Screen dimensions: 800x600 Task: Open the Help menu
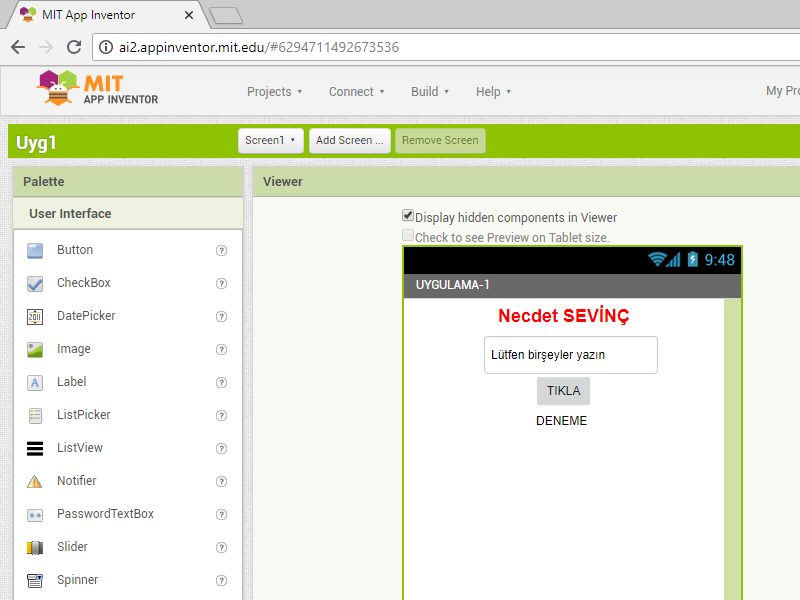pos(493,92)
